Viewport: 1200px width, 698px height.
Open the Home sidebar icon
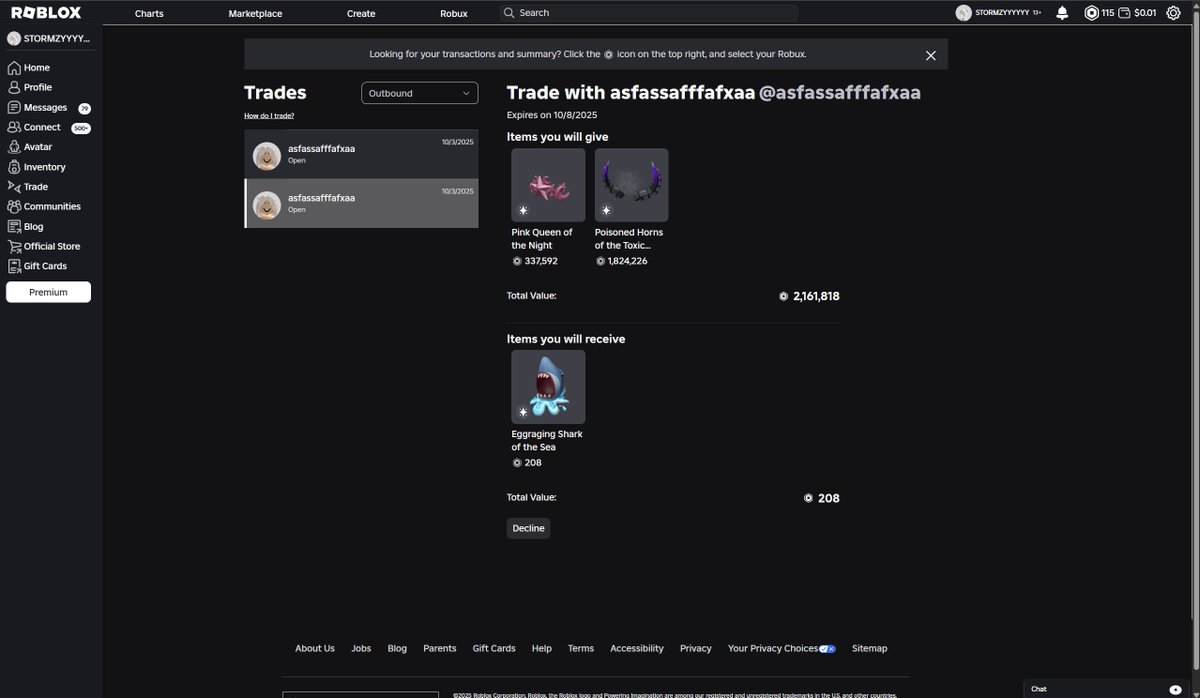tap(14, 68)
